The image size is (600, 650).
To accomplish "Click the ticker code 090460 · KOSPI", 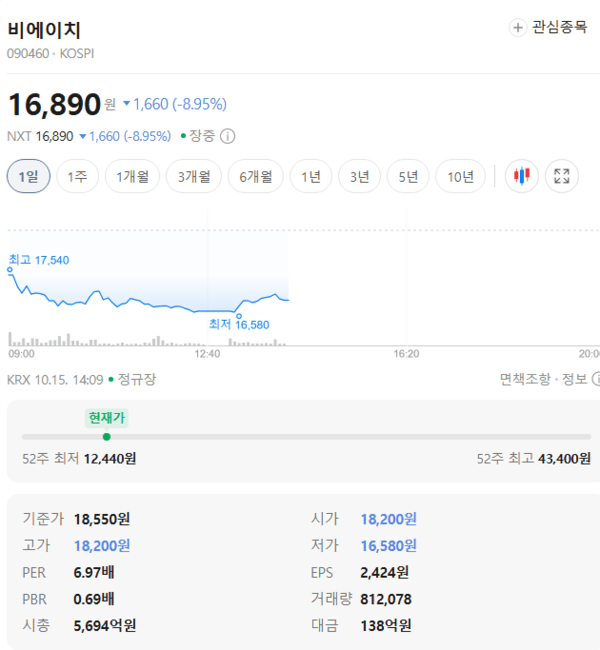I will (x=51, y=54).
